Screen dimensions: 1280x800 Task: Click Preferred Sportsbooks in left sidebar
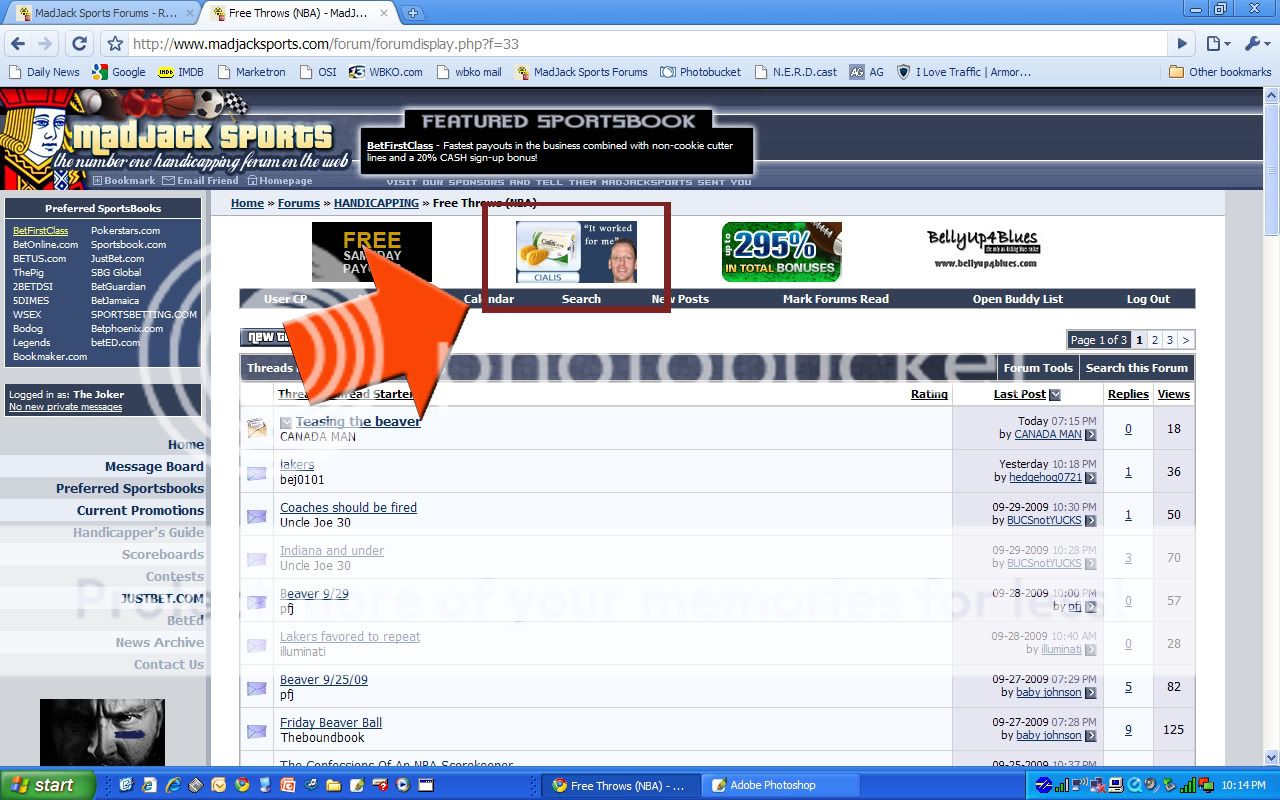pyautogui.click(x=130, y=489)
